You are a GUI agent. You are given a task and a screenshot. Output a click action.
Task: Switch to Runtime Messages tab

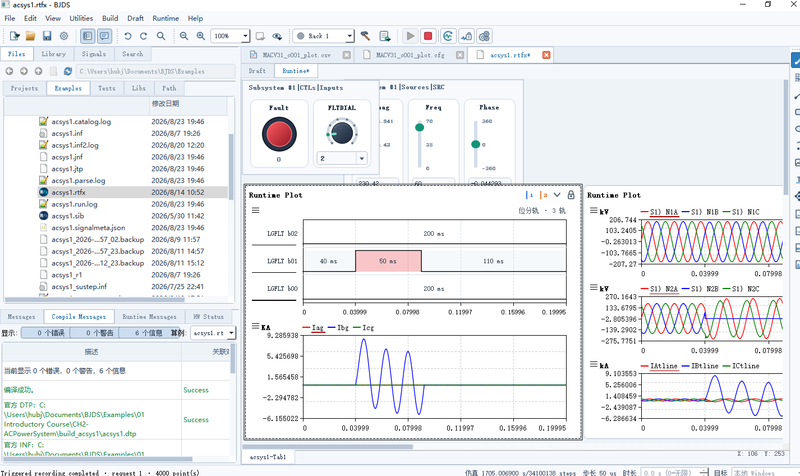click(x=149, y=317)
